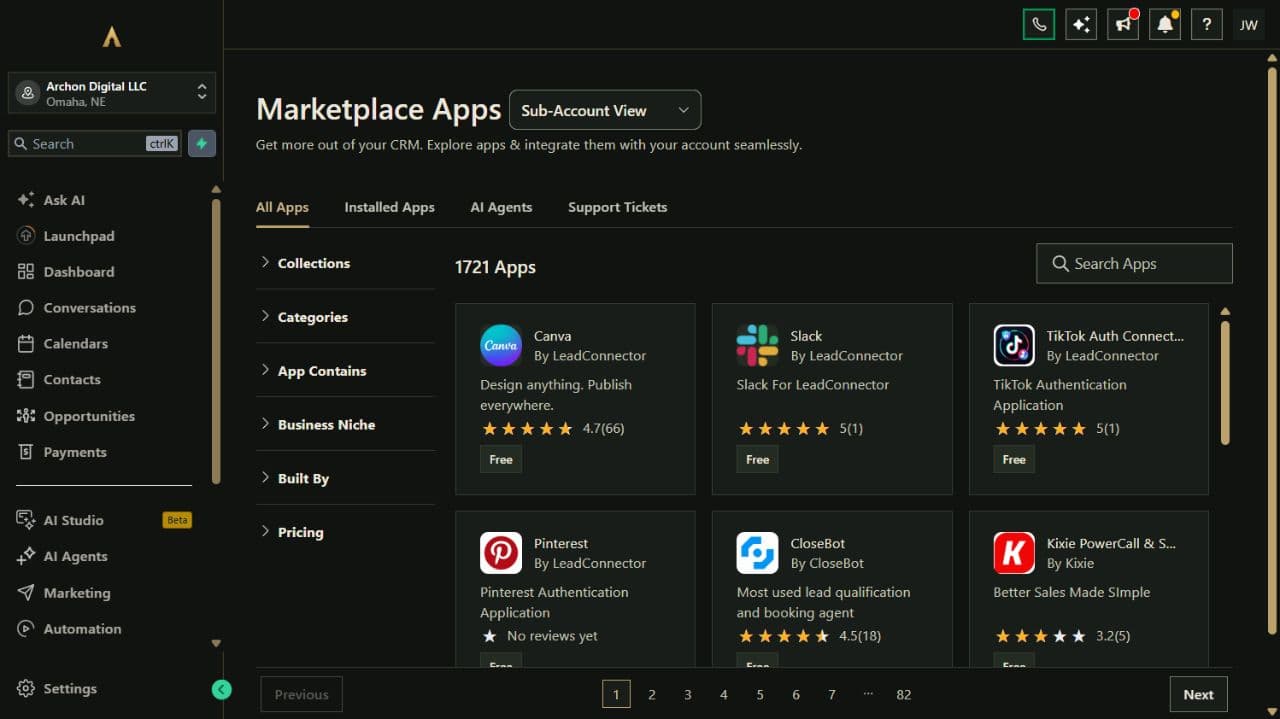Go to page 3
The image size is (1280, 719).
[688, 694]
